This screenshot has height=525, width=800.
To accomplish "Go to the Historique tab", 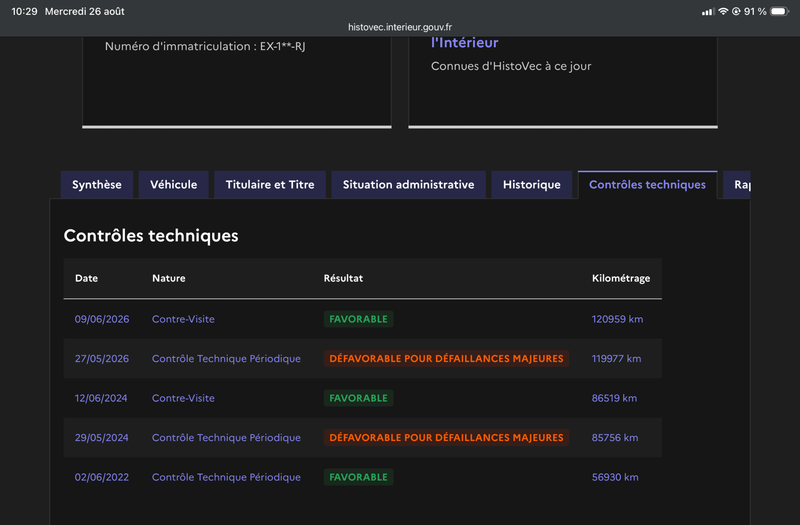I will (x=532, y=185).
